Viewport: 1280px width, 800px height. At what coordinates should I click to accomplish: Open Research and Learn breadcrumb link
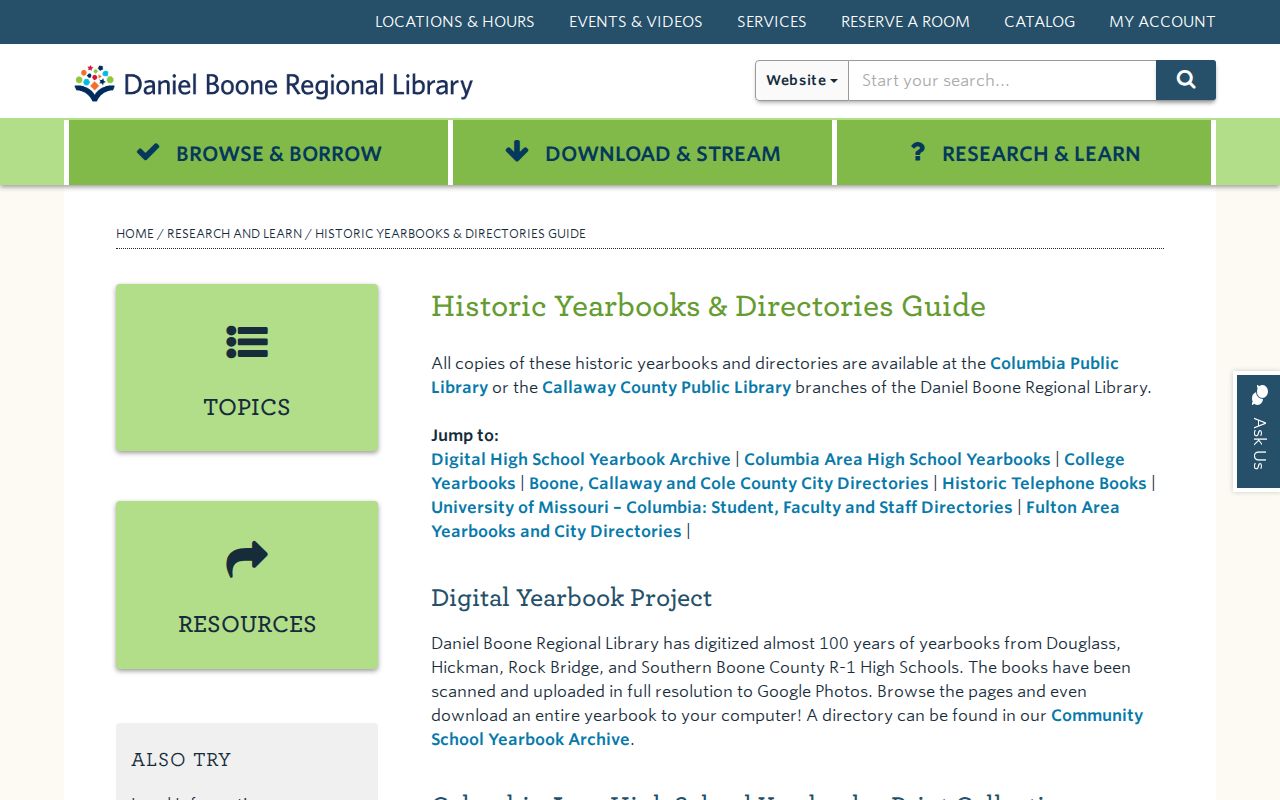[234, 233]
